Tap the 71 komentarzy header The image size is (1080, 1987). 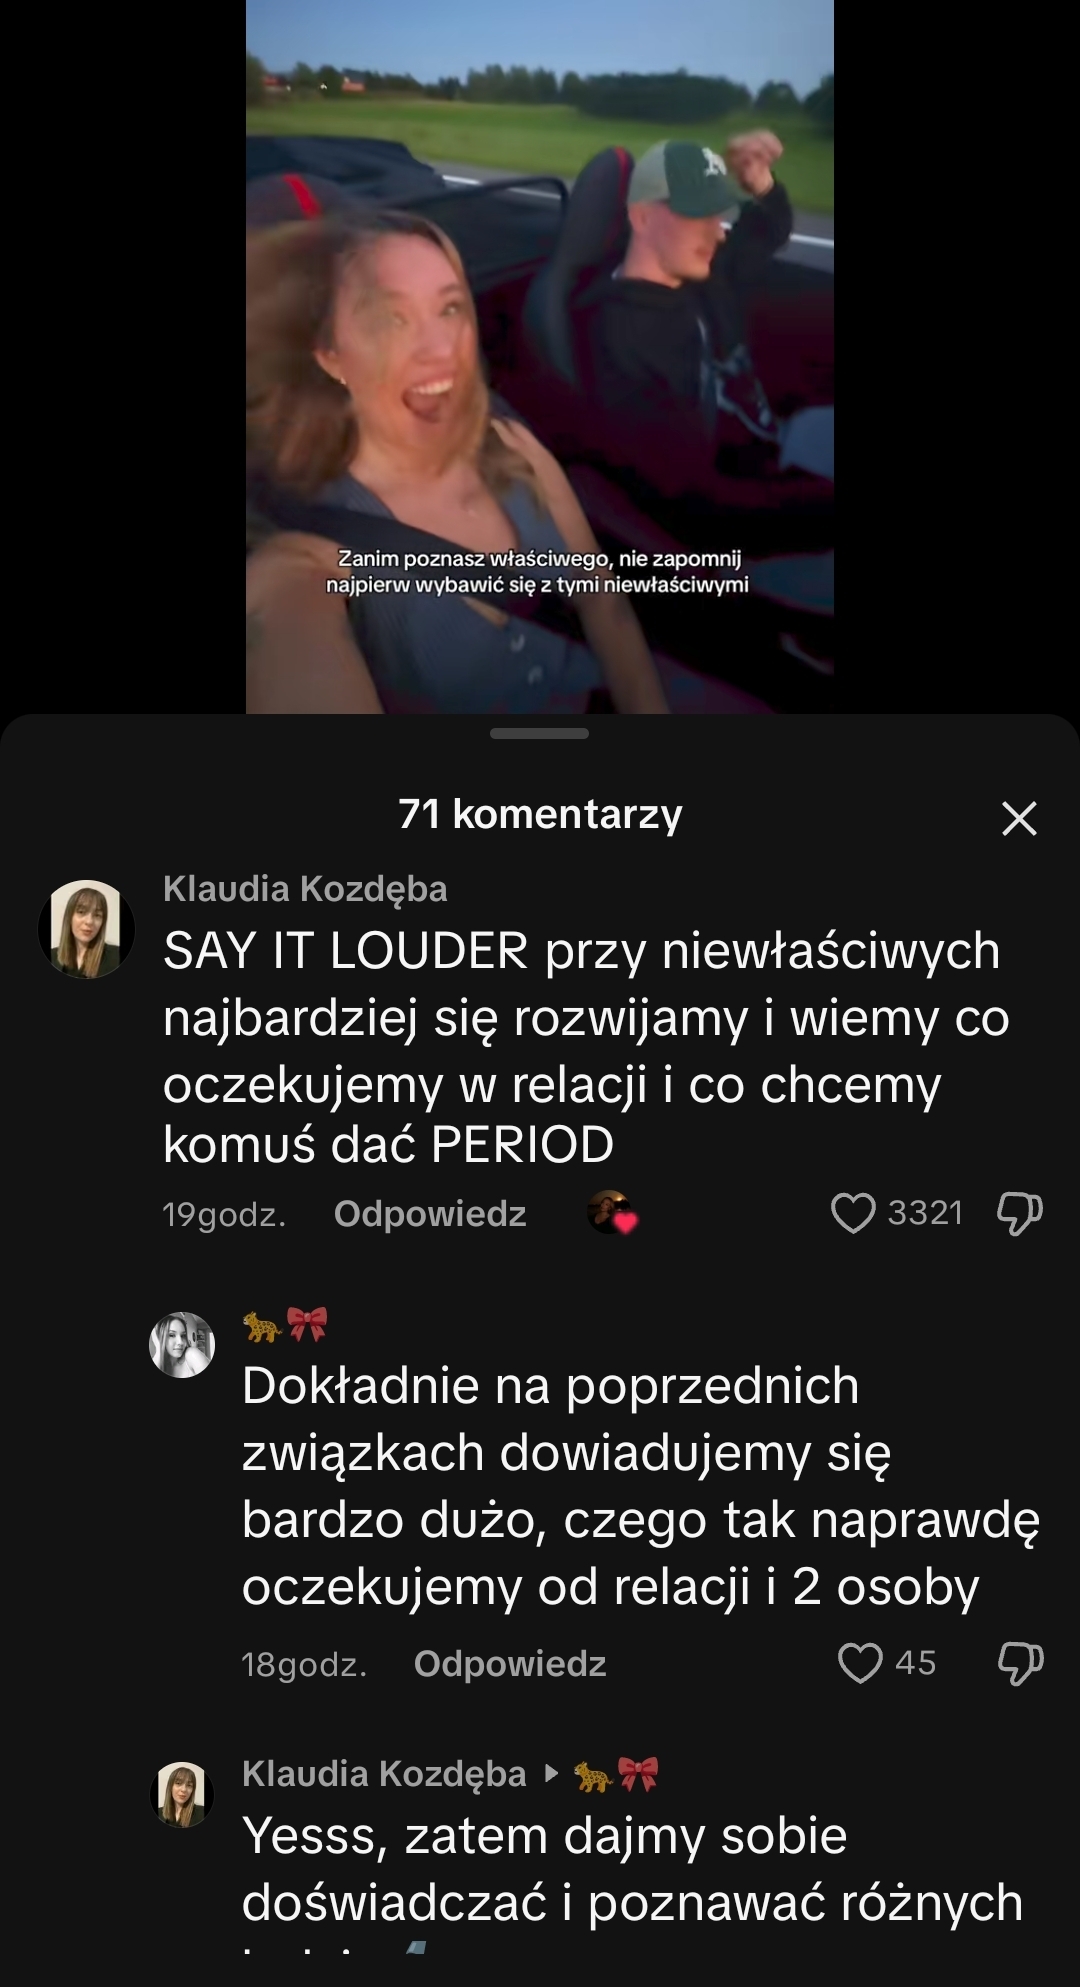(x=540, y=814)
